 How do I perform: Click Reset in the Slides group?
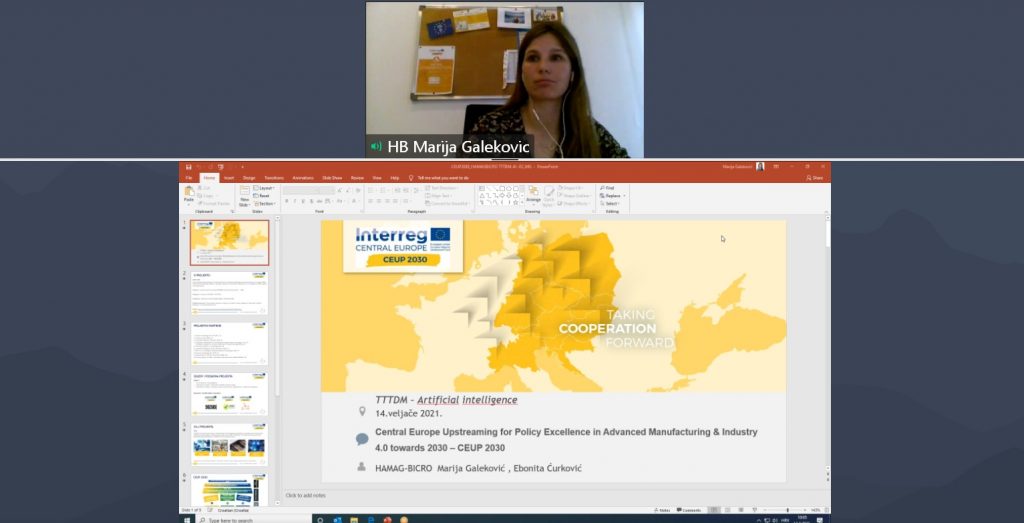click(262, 195)
